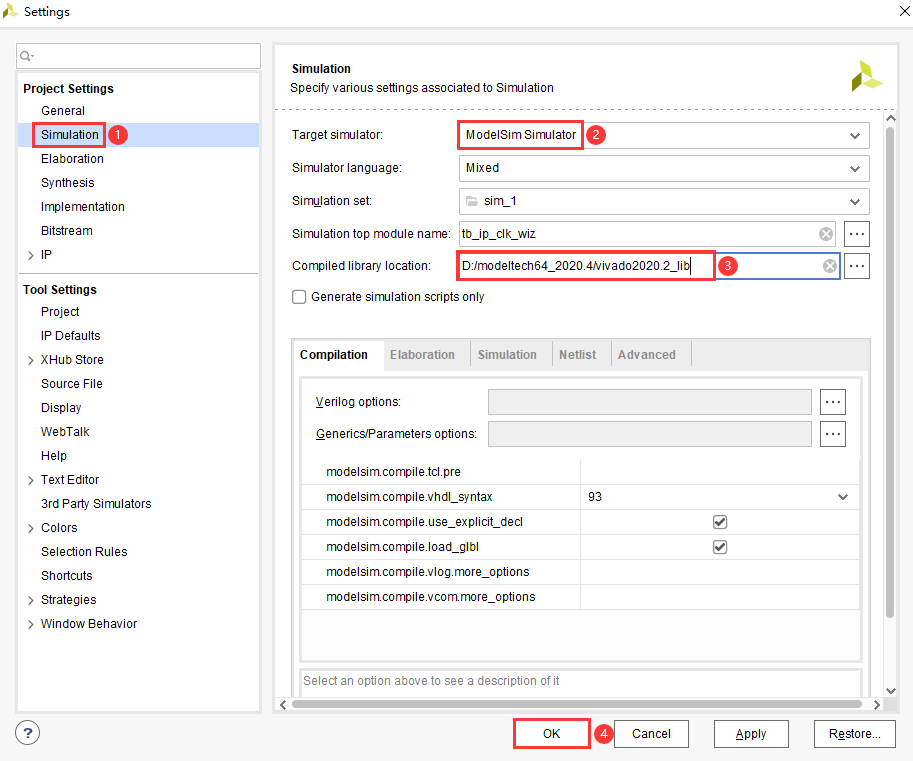Browse for compiled library location
The height and width of the screenshot is (761, 913).
click(857, 266)
